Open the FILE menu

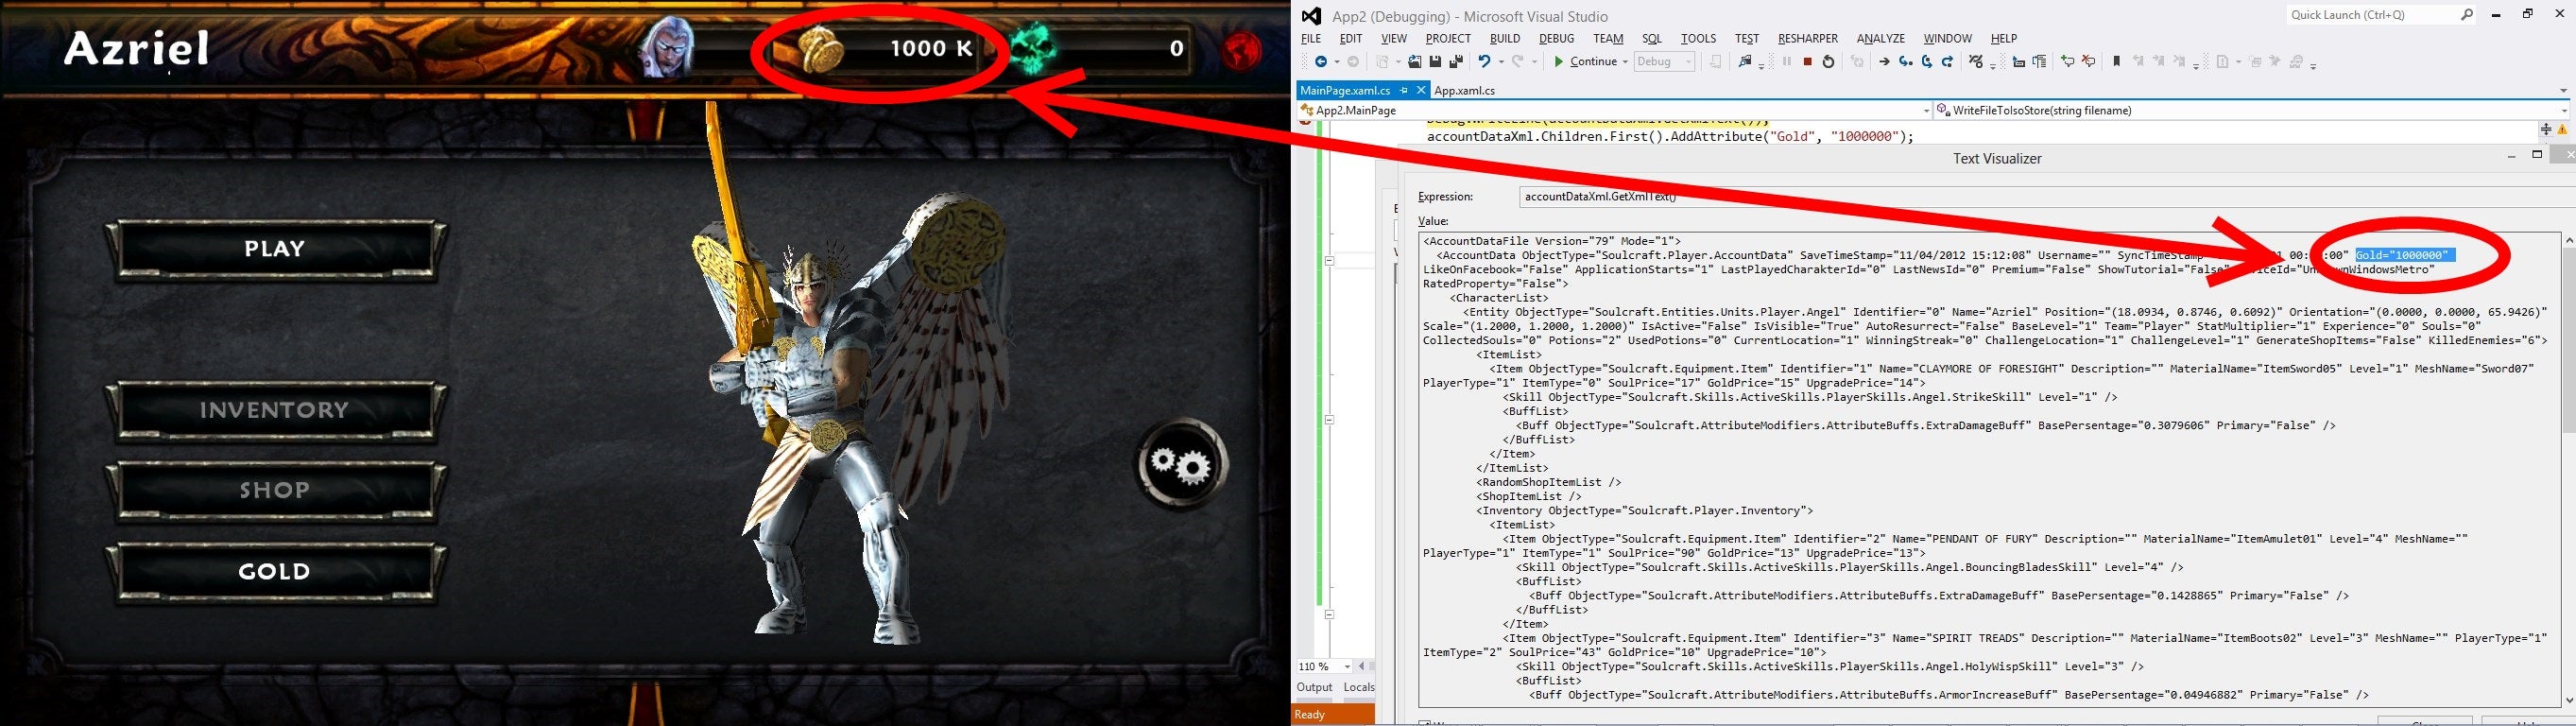tap(1311, 38)
